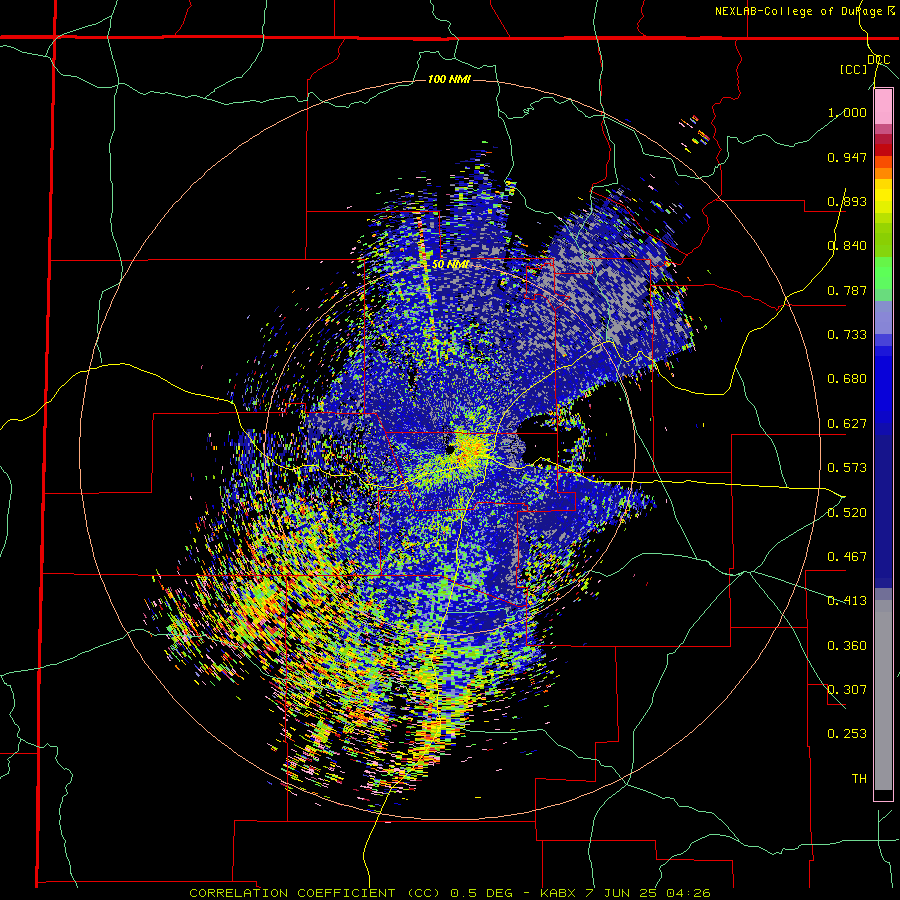
Task: Click the TH threshold label on legend
Action: (x=859, y=779)
